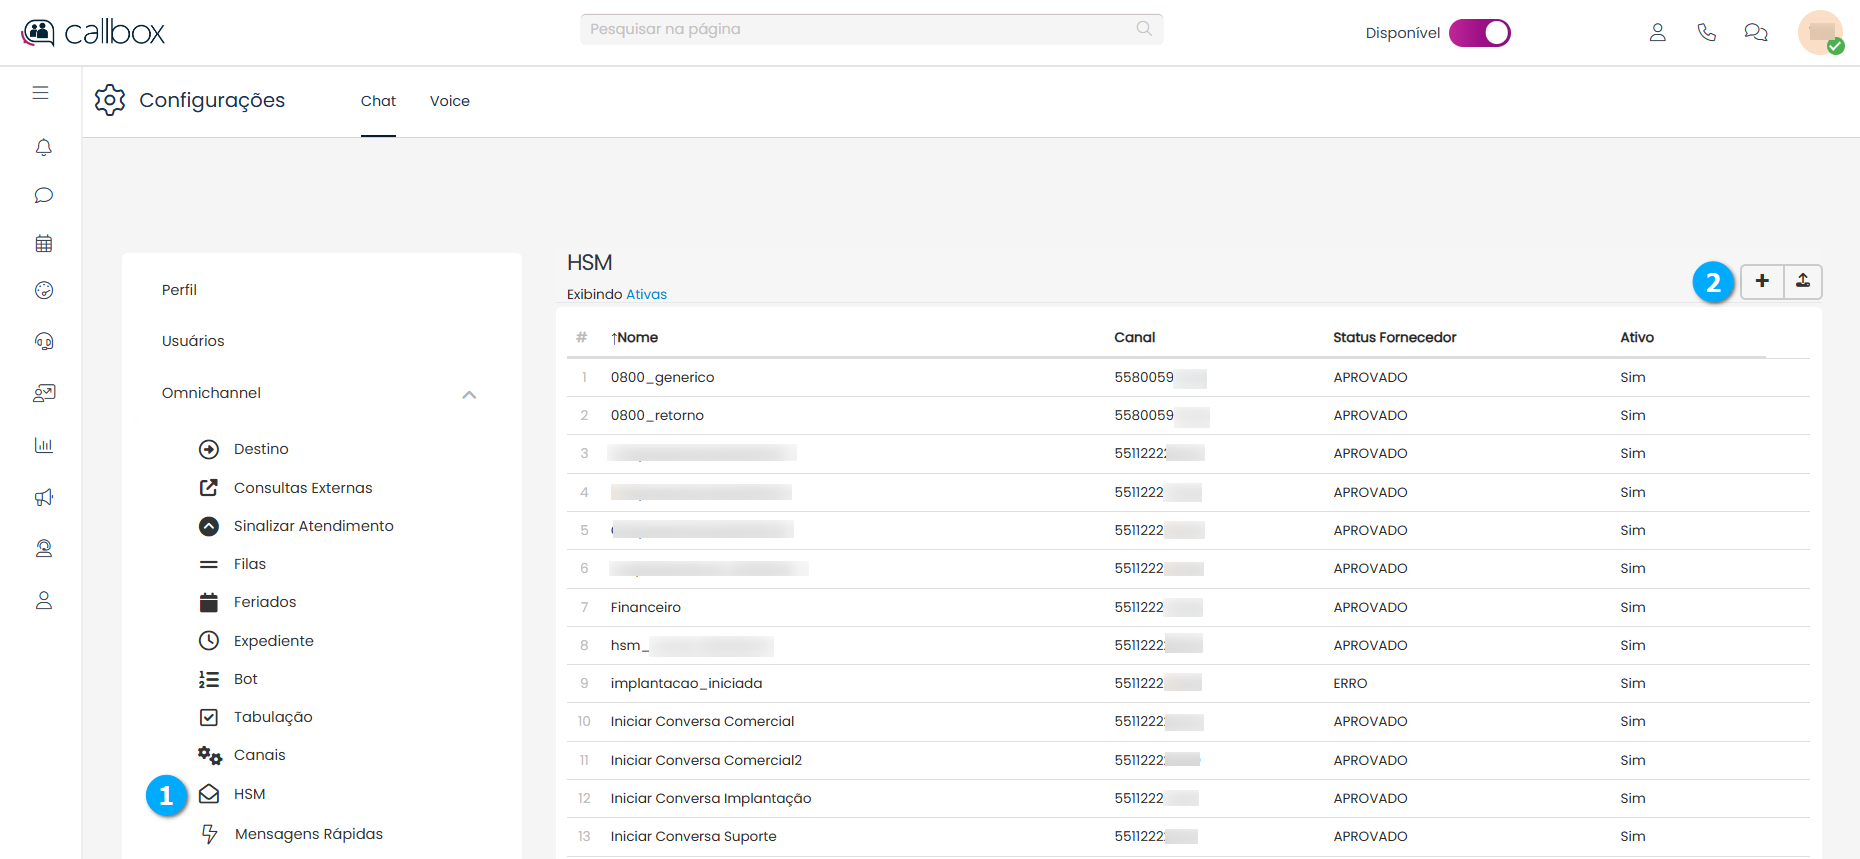Open the Financeiro HSM row
This screenshot has height=859, width=1860.
(645, 607)
